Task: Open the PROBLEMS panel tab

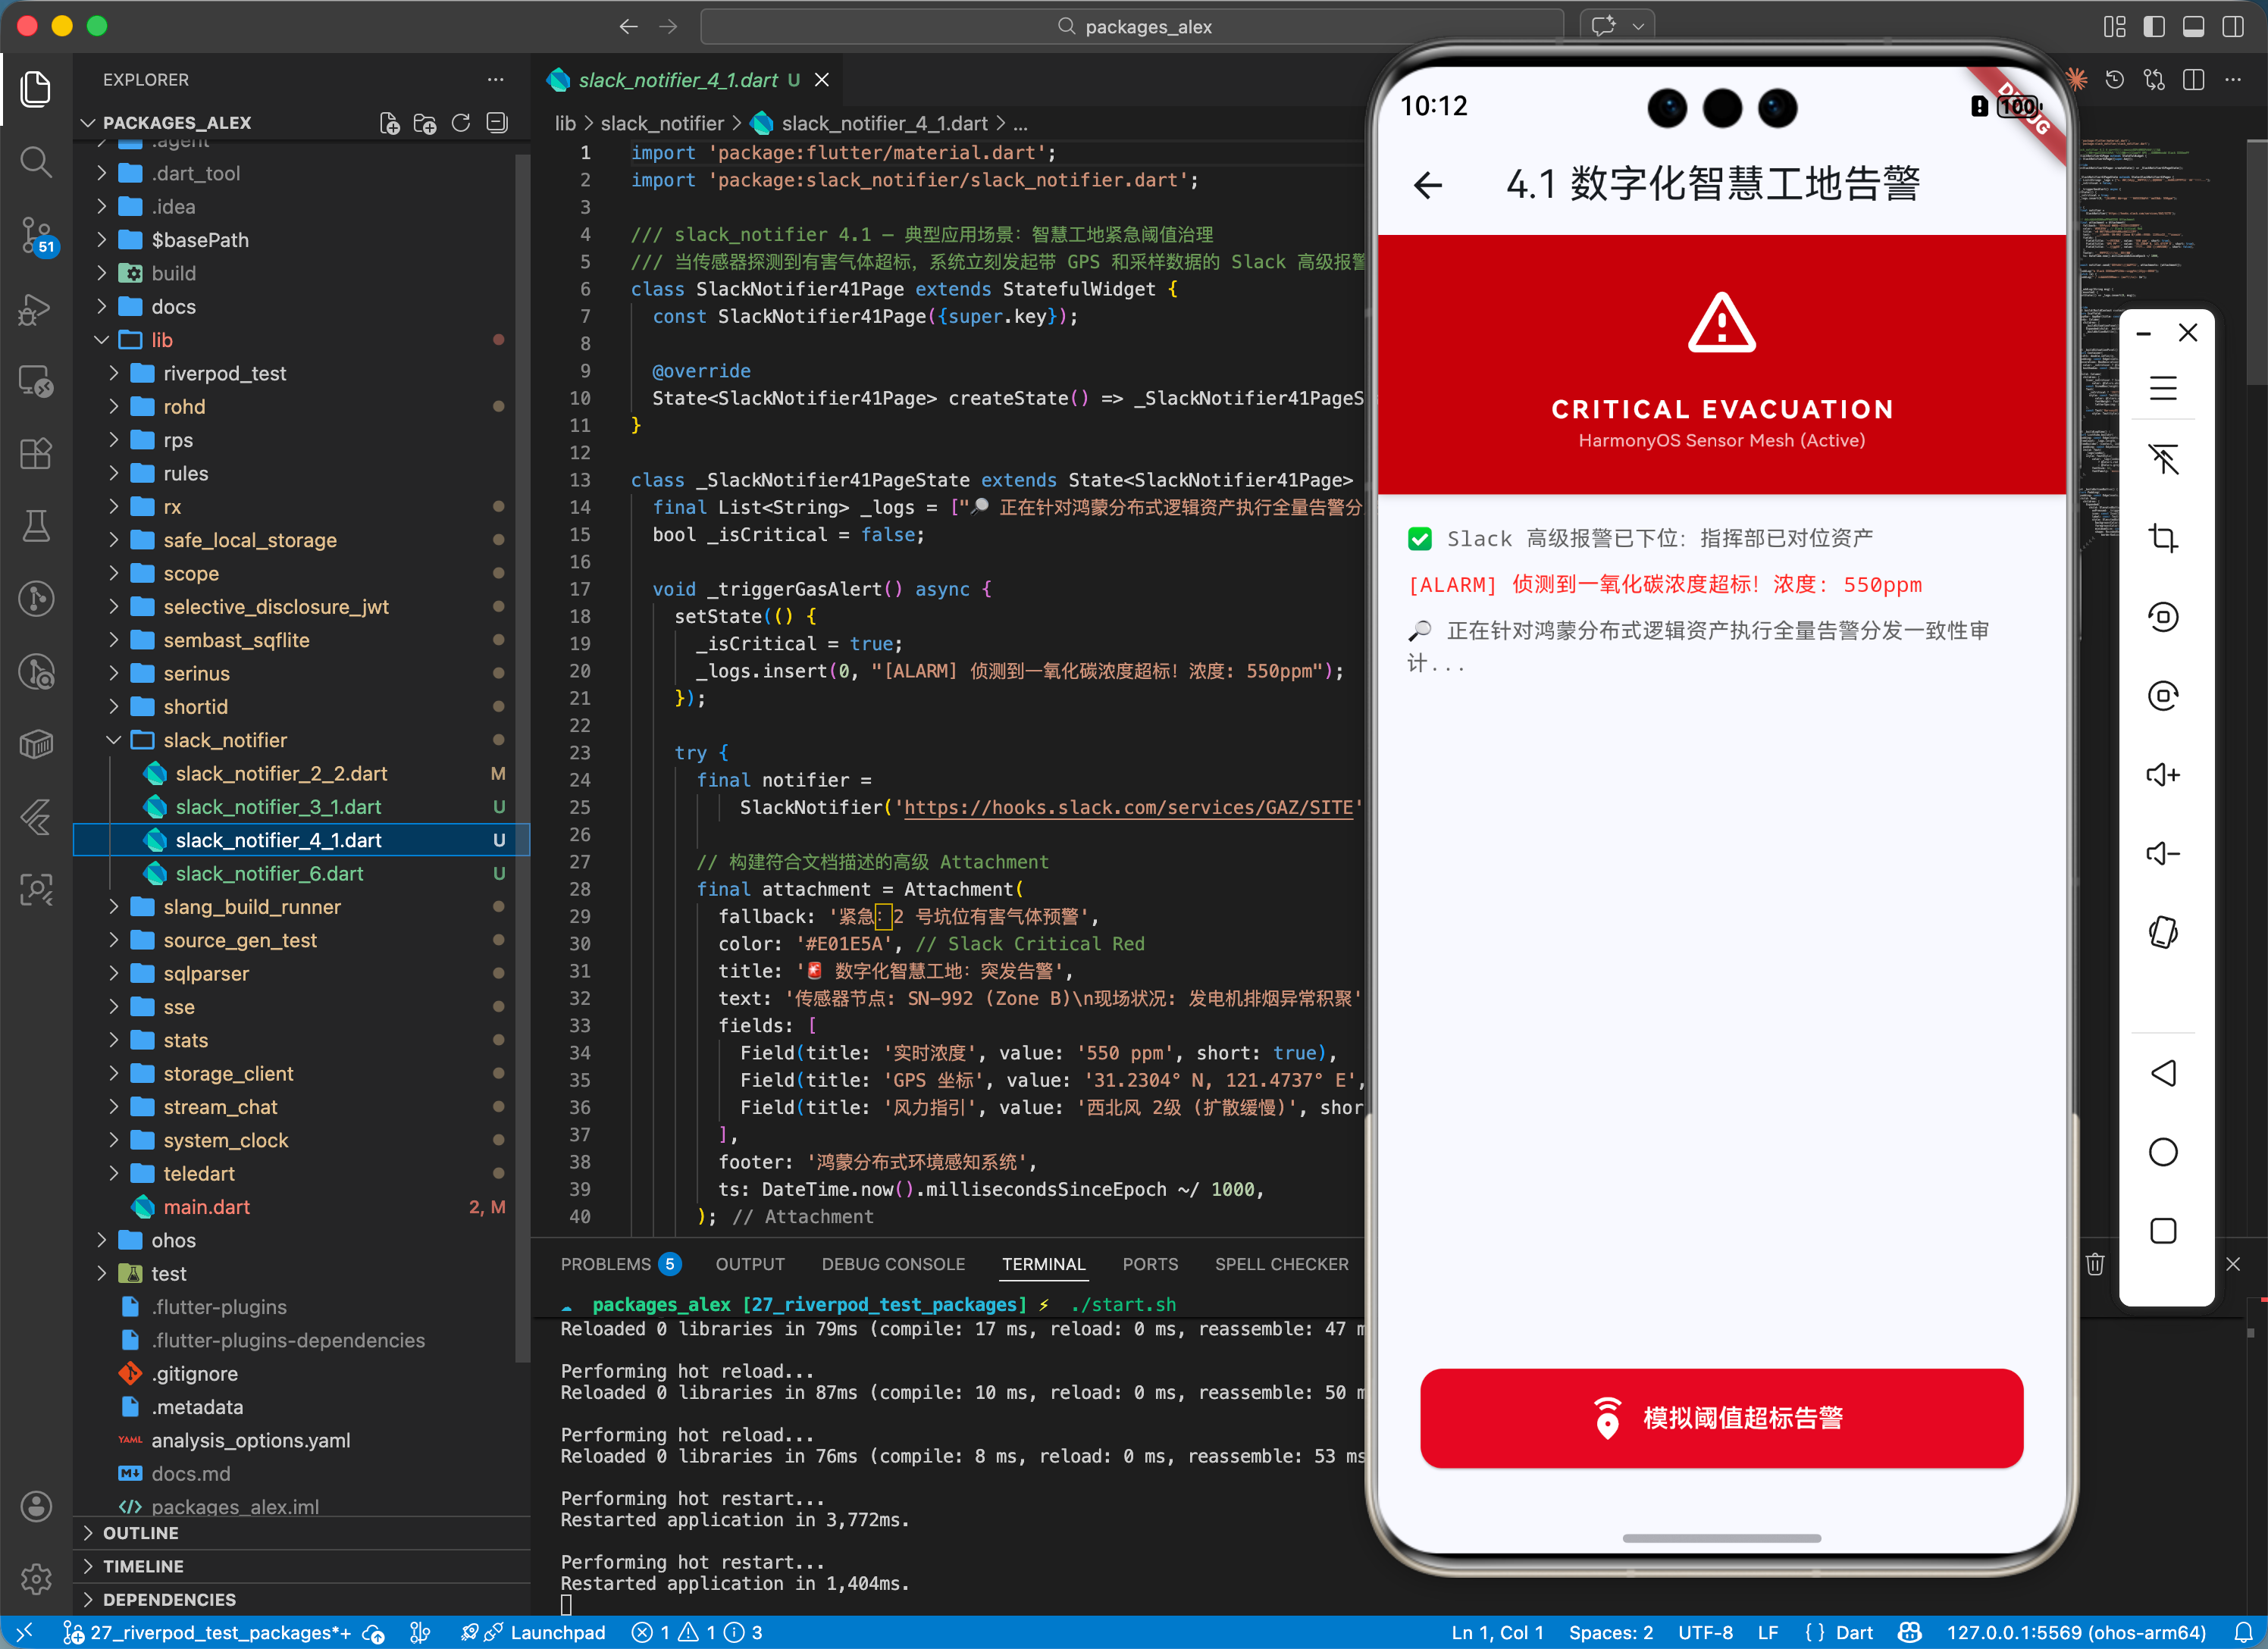Action: (x=606, y=1264)
